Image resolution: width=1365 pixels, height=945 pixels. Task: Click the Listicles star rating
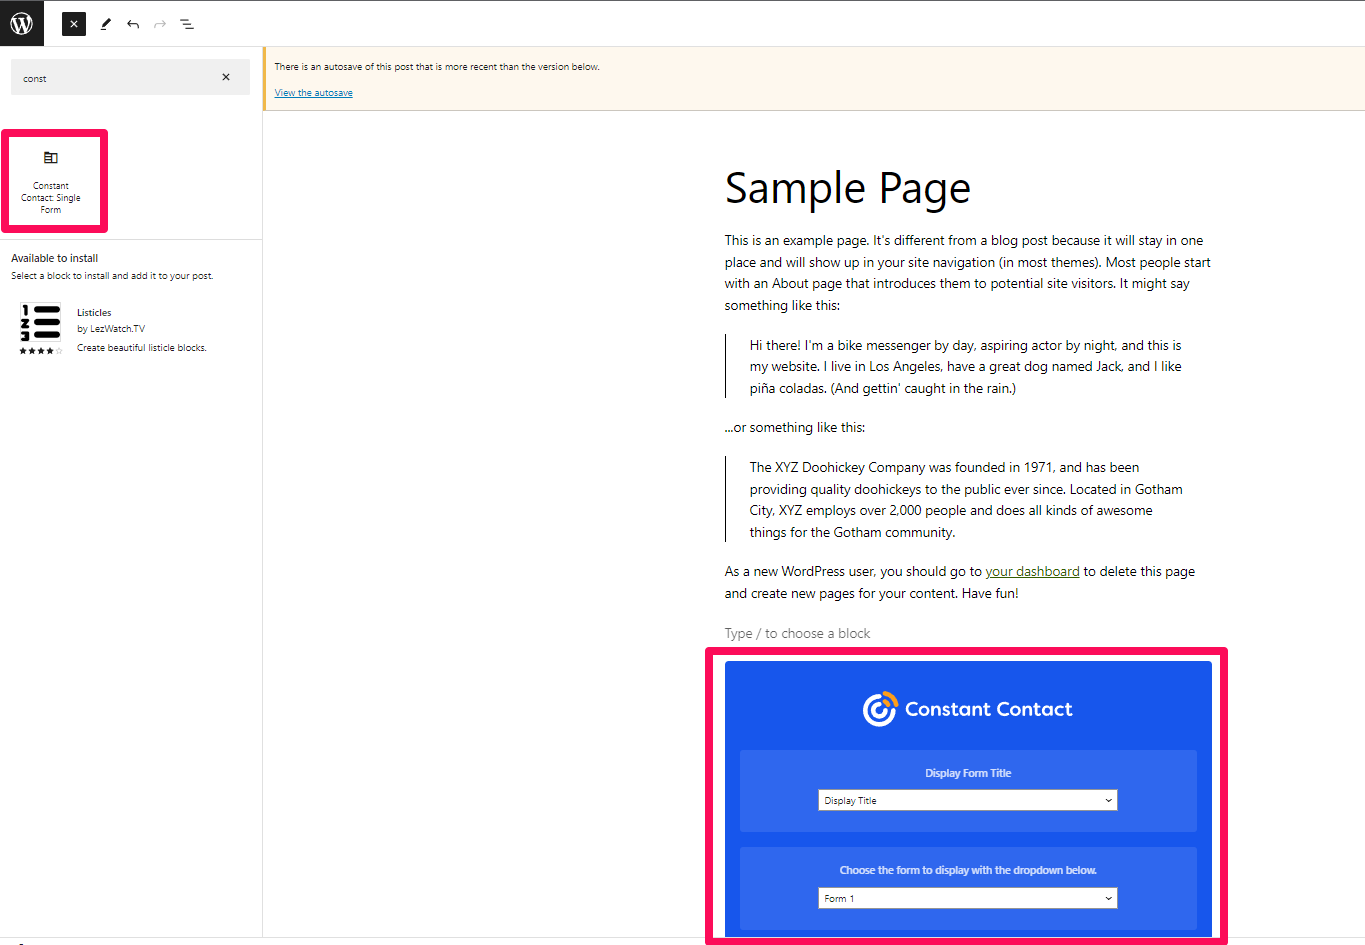[41, 351]
